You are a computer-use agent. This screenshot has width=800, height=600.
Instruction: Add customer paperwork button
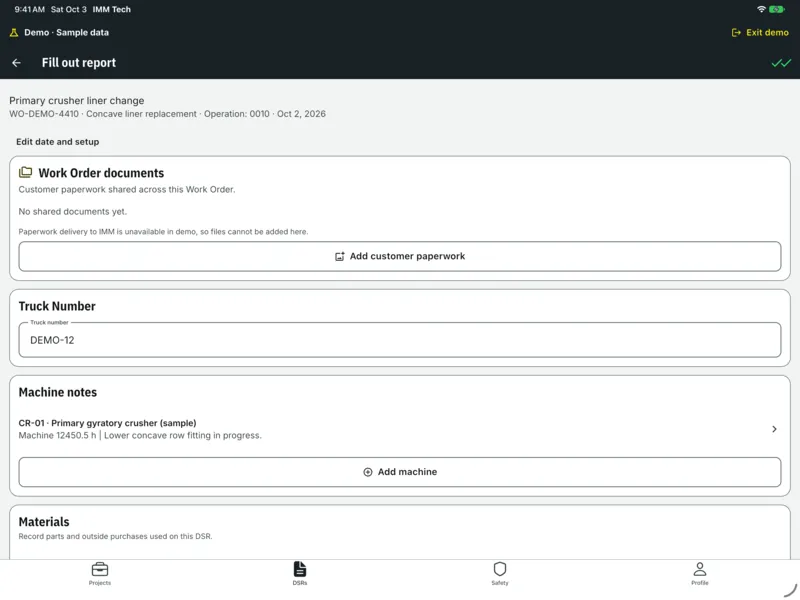point(400,257)
